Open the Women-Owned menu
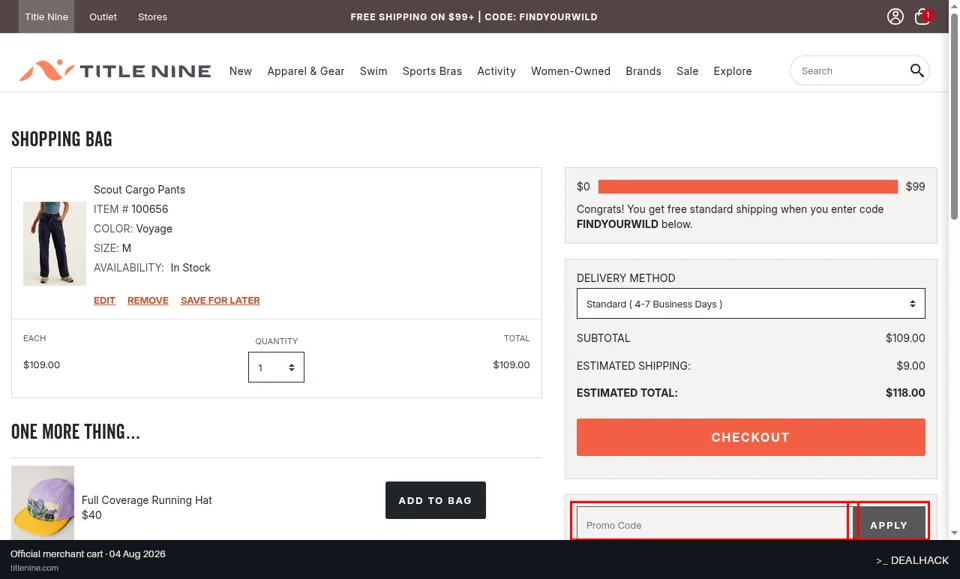This screenshot has height=579, width=960. [571, 71]
